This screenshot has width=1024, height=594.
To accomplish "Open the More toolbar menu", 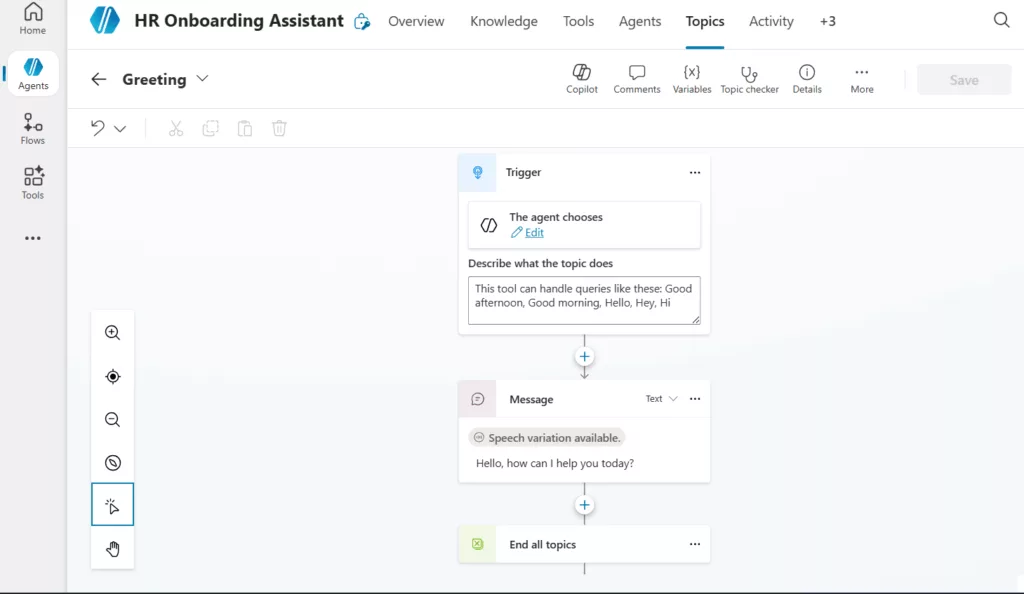I will [x=861, y=79].
